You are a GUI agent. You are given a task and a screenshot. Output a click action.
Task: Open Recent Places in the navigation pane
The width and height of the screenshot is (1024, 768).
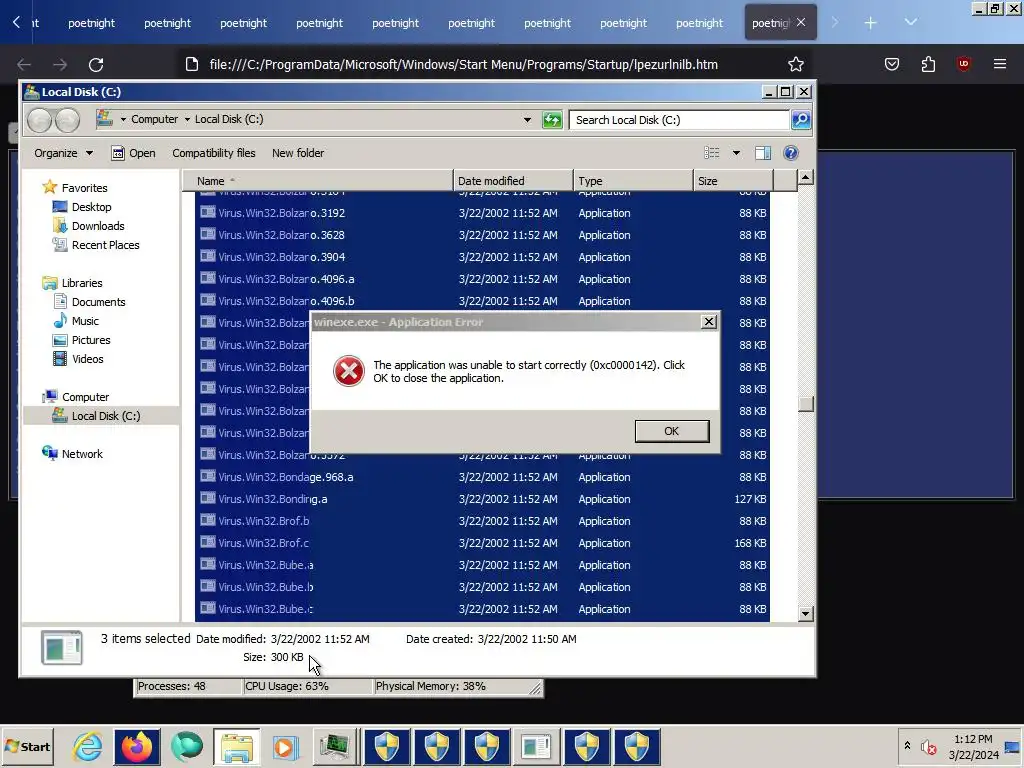(105, 245)
